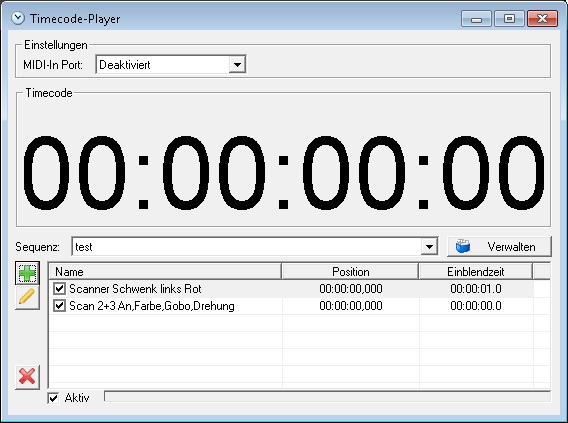Image resolution: width=568 pixels, height=423 pixels.
Task: Click the Verwalten button
Action: pos(499,247)
